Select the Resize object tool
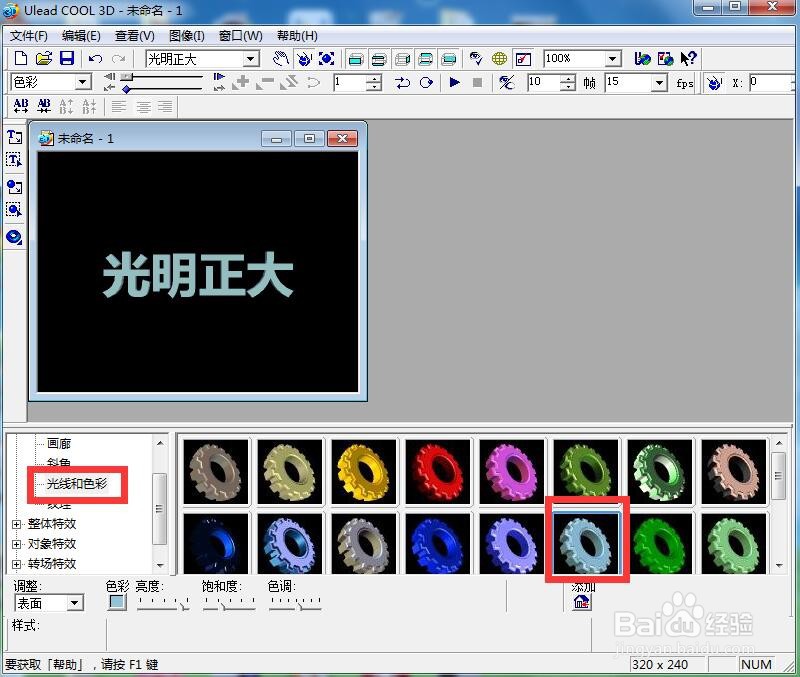The width and height of the screenshot is (800, 677). 327,59
